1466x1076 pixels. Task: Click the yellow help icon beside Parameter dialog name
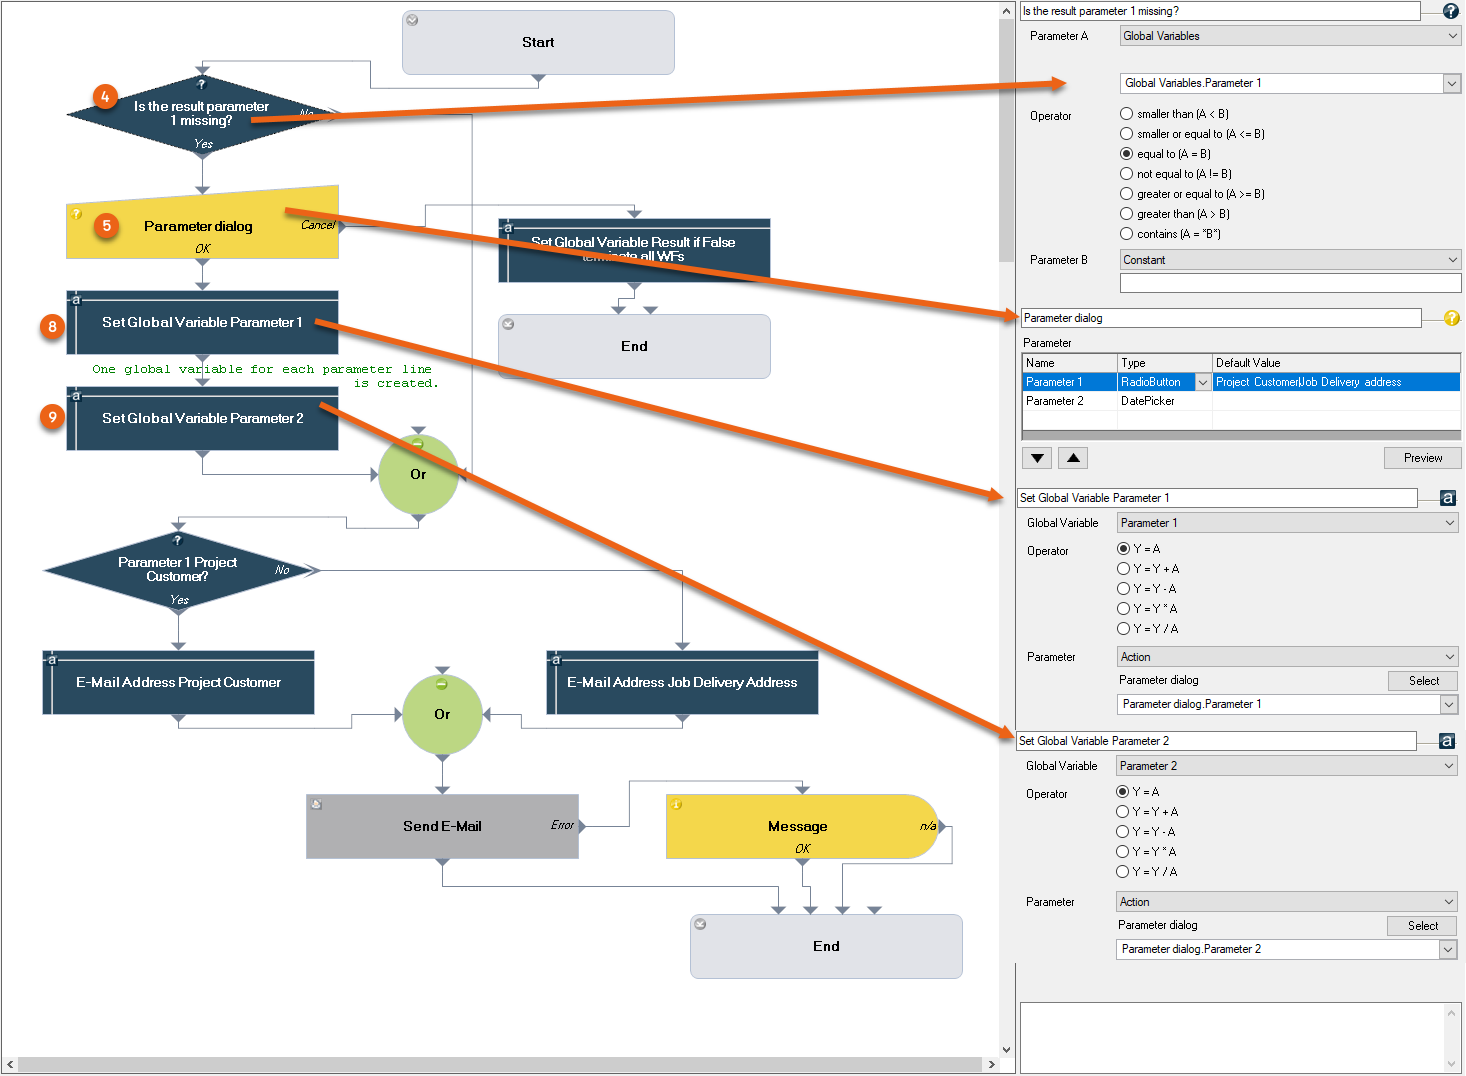pyautogui.click(x=1451, y=318)
